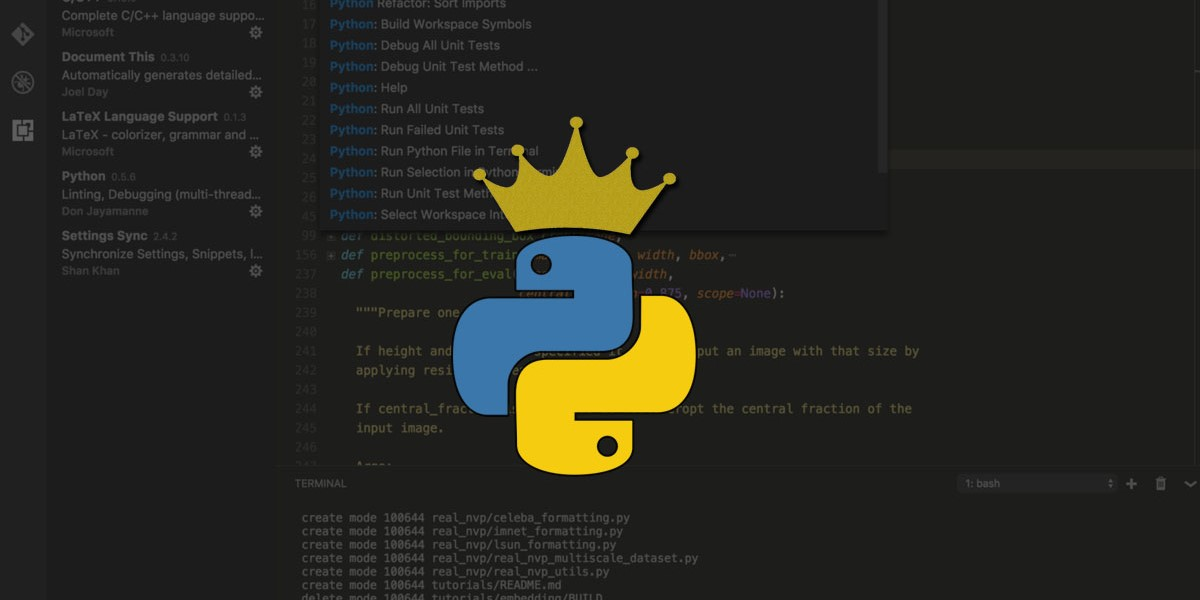The width and height of the screenshot is (1200, 600).
Task: Click code text 'def preprocess_for_eval' on line 237
Action: pyautogui.click(x=427, y=274)
